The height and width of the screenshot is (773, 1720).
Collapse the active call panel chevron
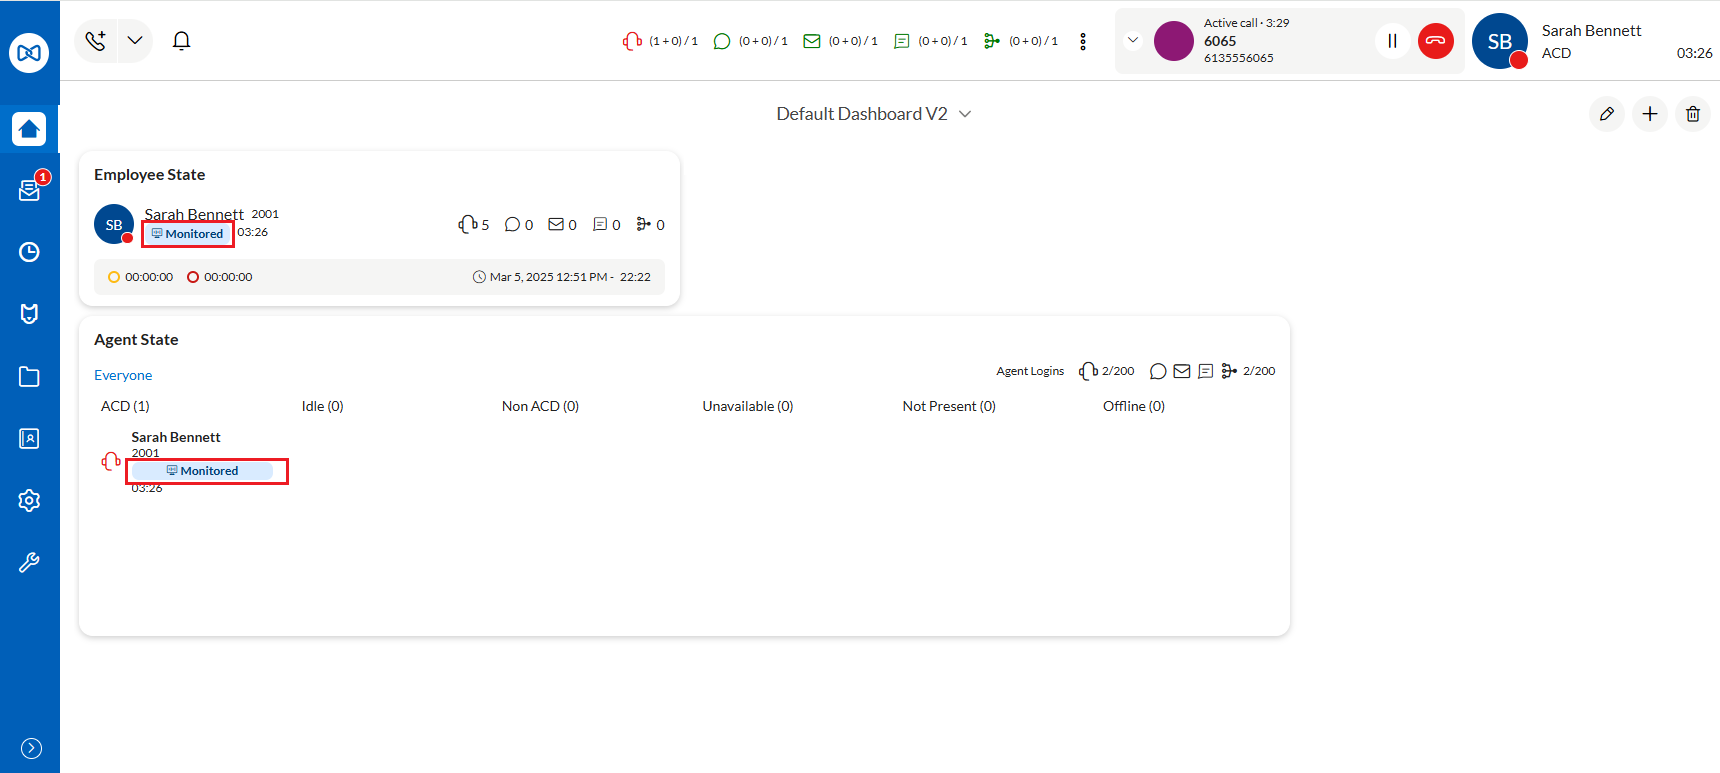(1133, 41)
